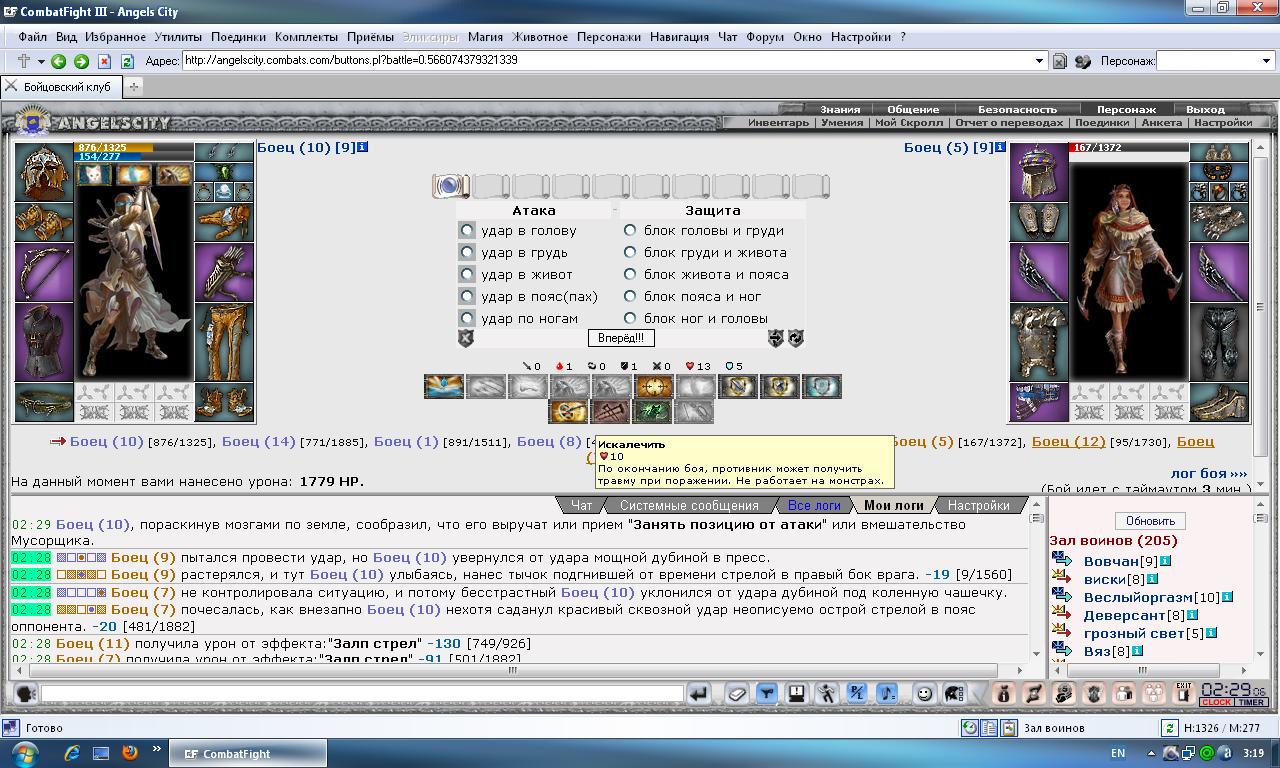Expand the Персонаж character dropdown
This screenshot has height=768, width=1280.
pyautogui.click(x=1266, y=61)
